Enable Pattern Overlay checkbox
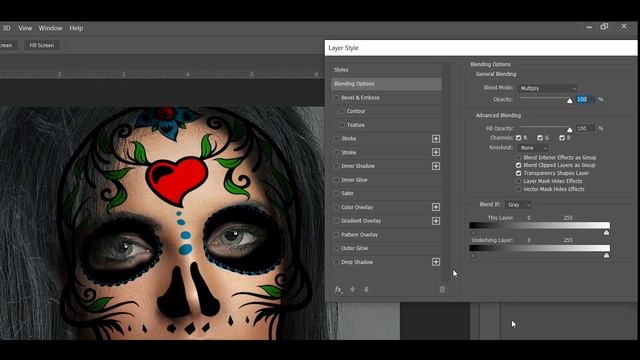 click(336, 235)
